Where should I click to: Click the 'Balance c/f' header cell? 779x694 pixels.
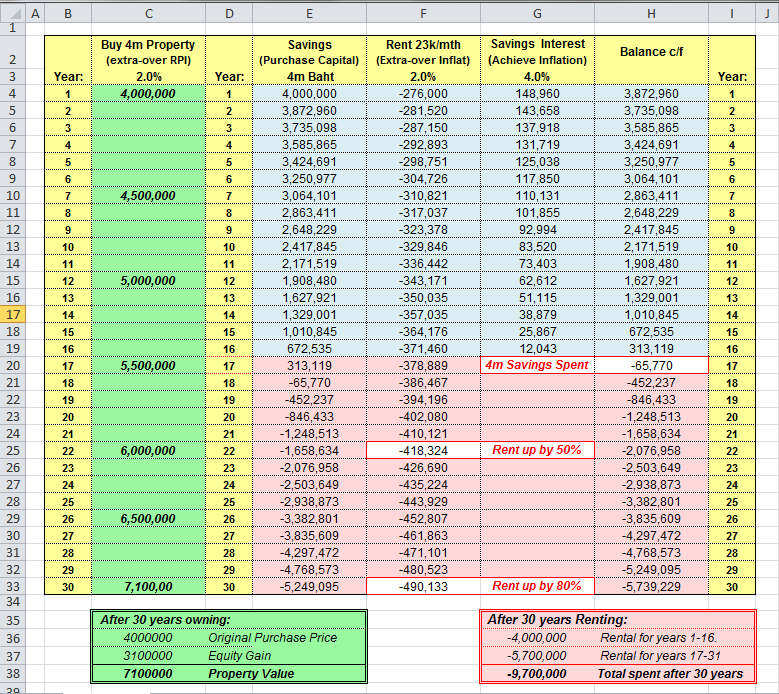[651, 52]
